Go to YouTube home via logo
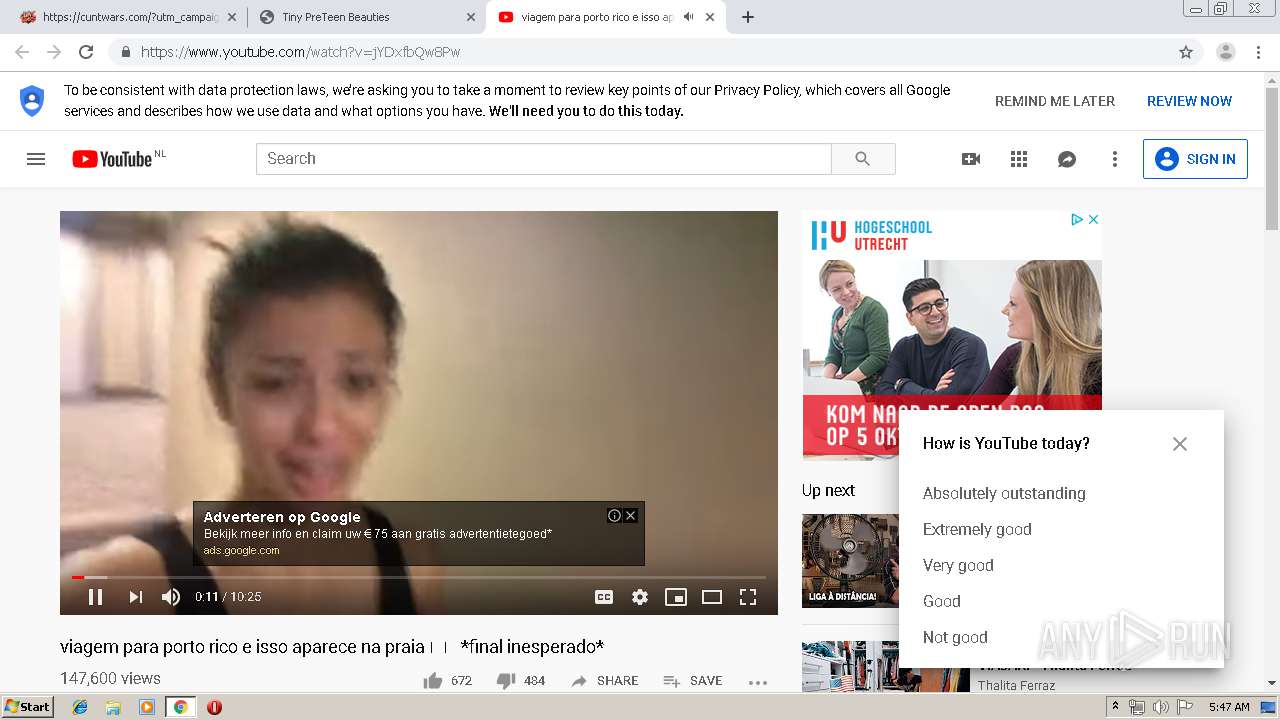Viewport: 1280px width, 720px height. tap(112, 159)
